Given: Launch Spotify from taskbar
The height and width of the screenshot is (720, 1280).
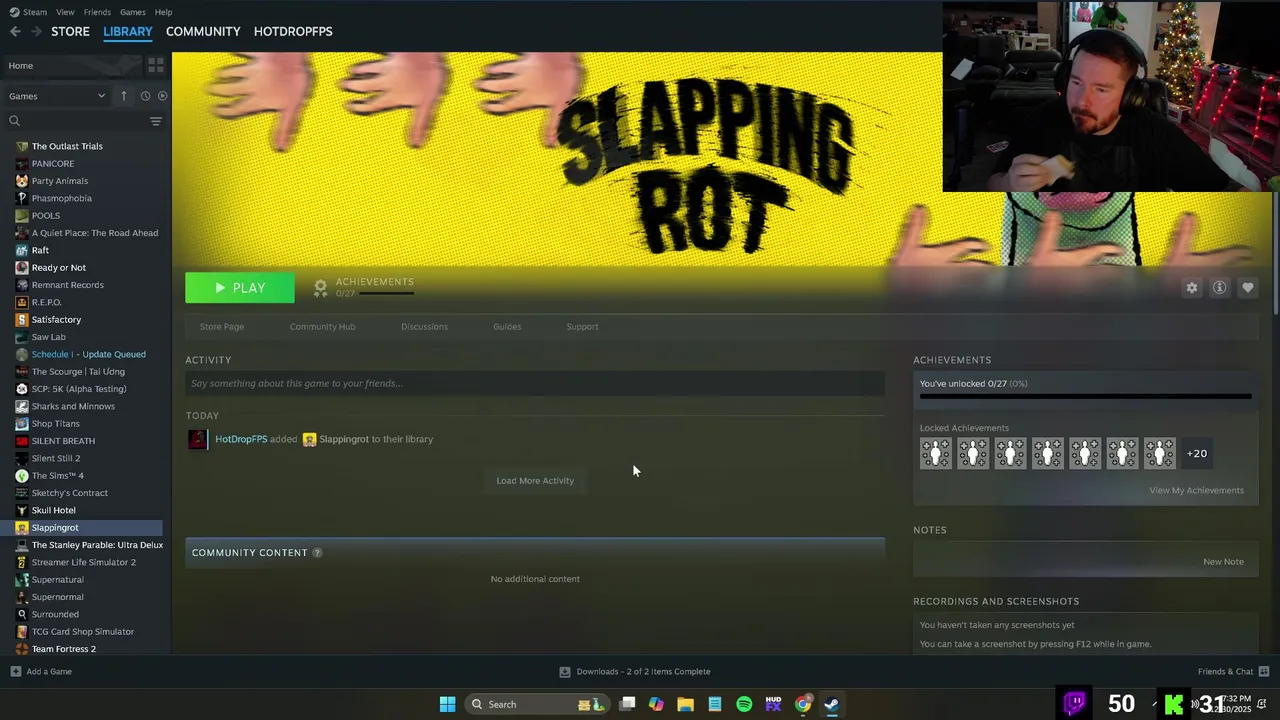Looking at the screenshot, I should [744, 704].
